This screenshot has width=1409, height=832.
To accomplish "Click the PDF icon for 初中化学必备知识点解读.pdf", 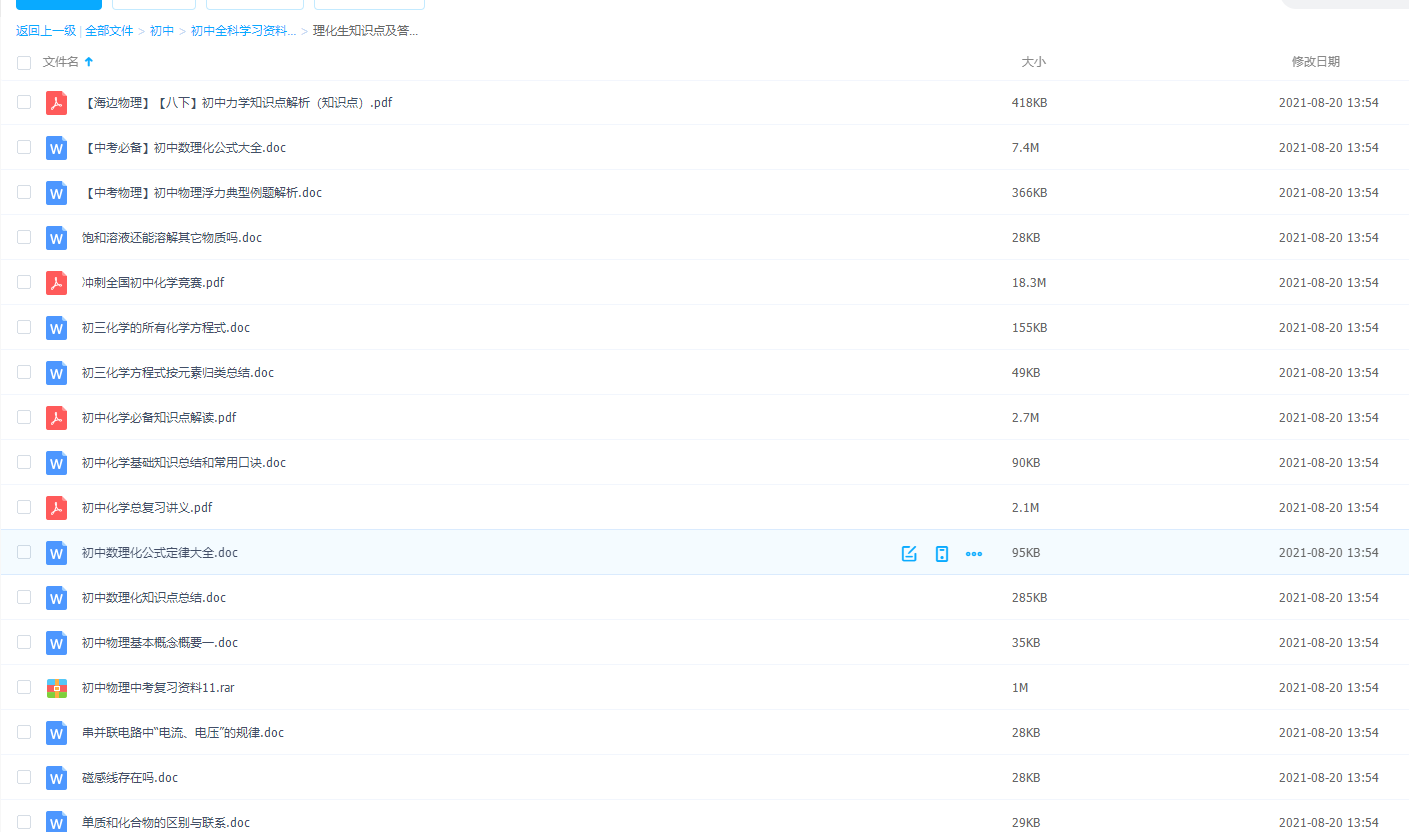I will (x=56, y=418).
